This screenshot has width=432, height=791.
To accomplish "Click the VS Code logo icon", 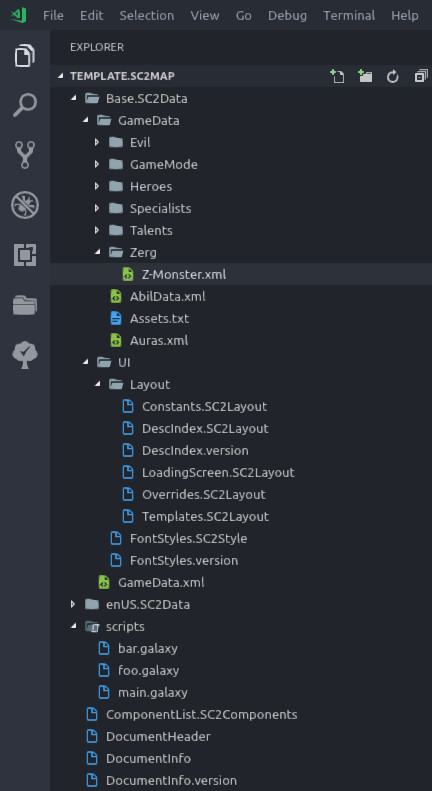I will click(19, 16).
